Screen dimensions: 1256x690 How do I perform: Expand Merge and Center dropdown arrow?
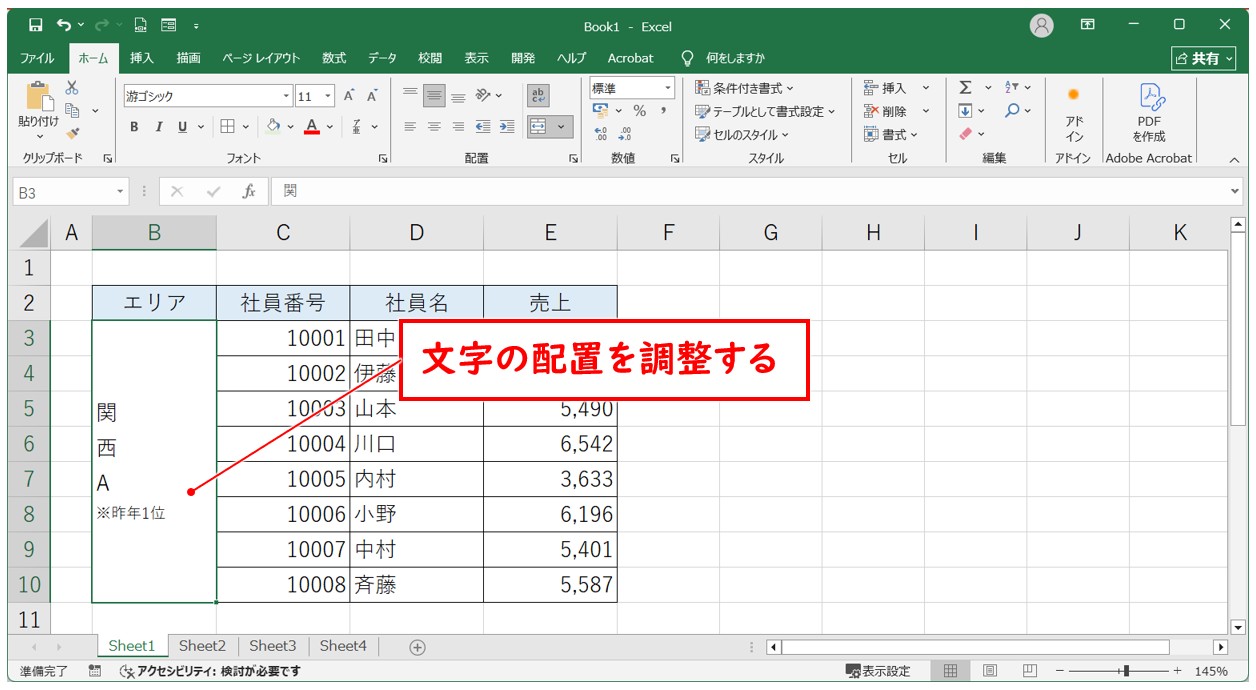click(x=562, y=127)
